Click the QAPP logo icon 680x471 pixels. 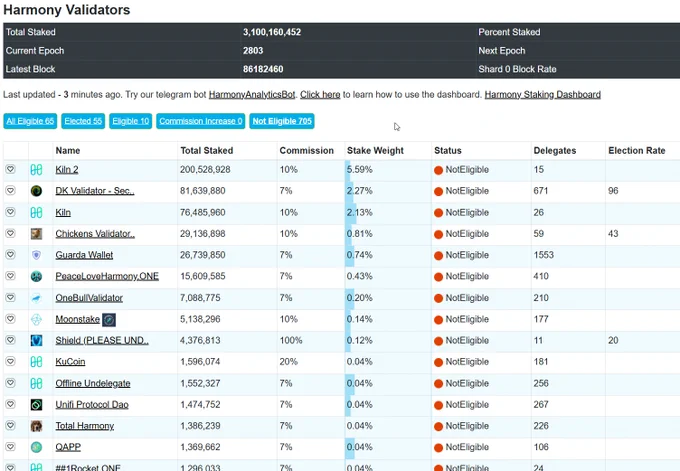(36, 447)
